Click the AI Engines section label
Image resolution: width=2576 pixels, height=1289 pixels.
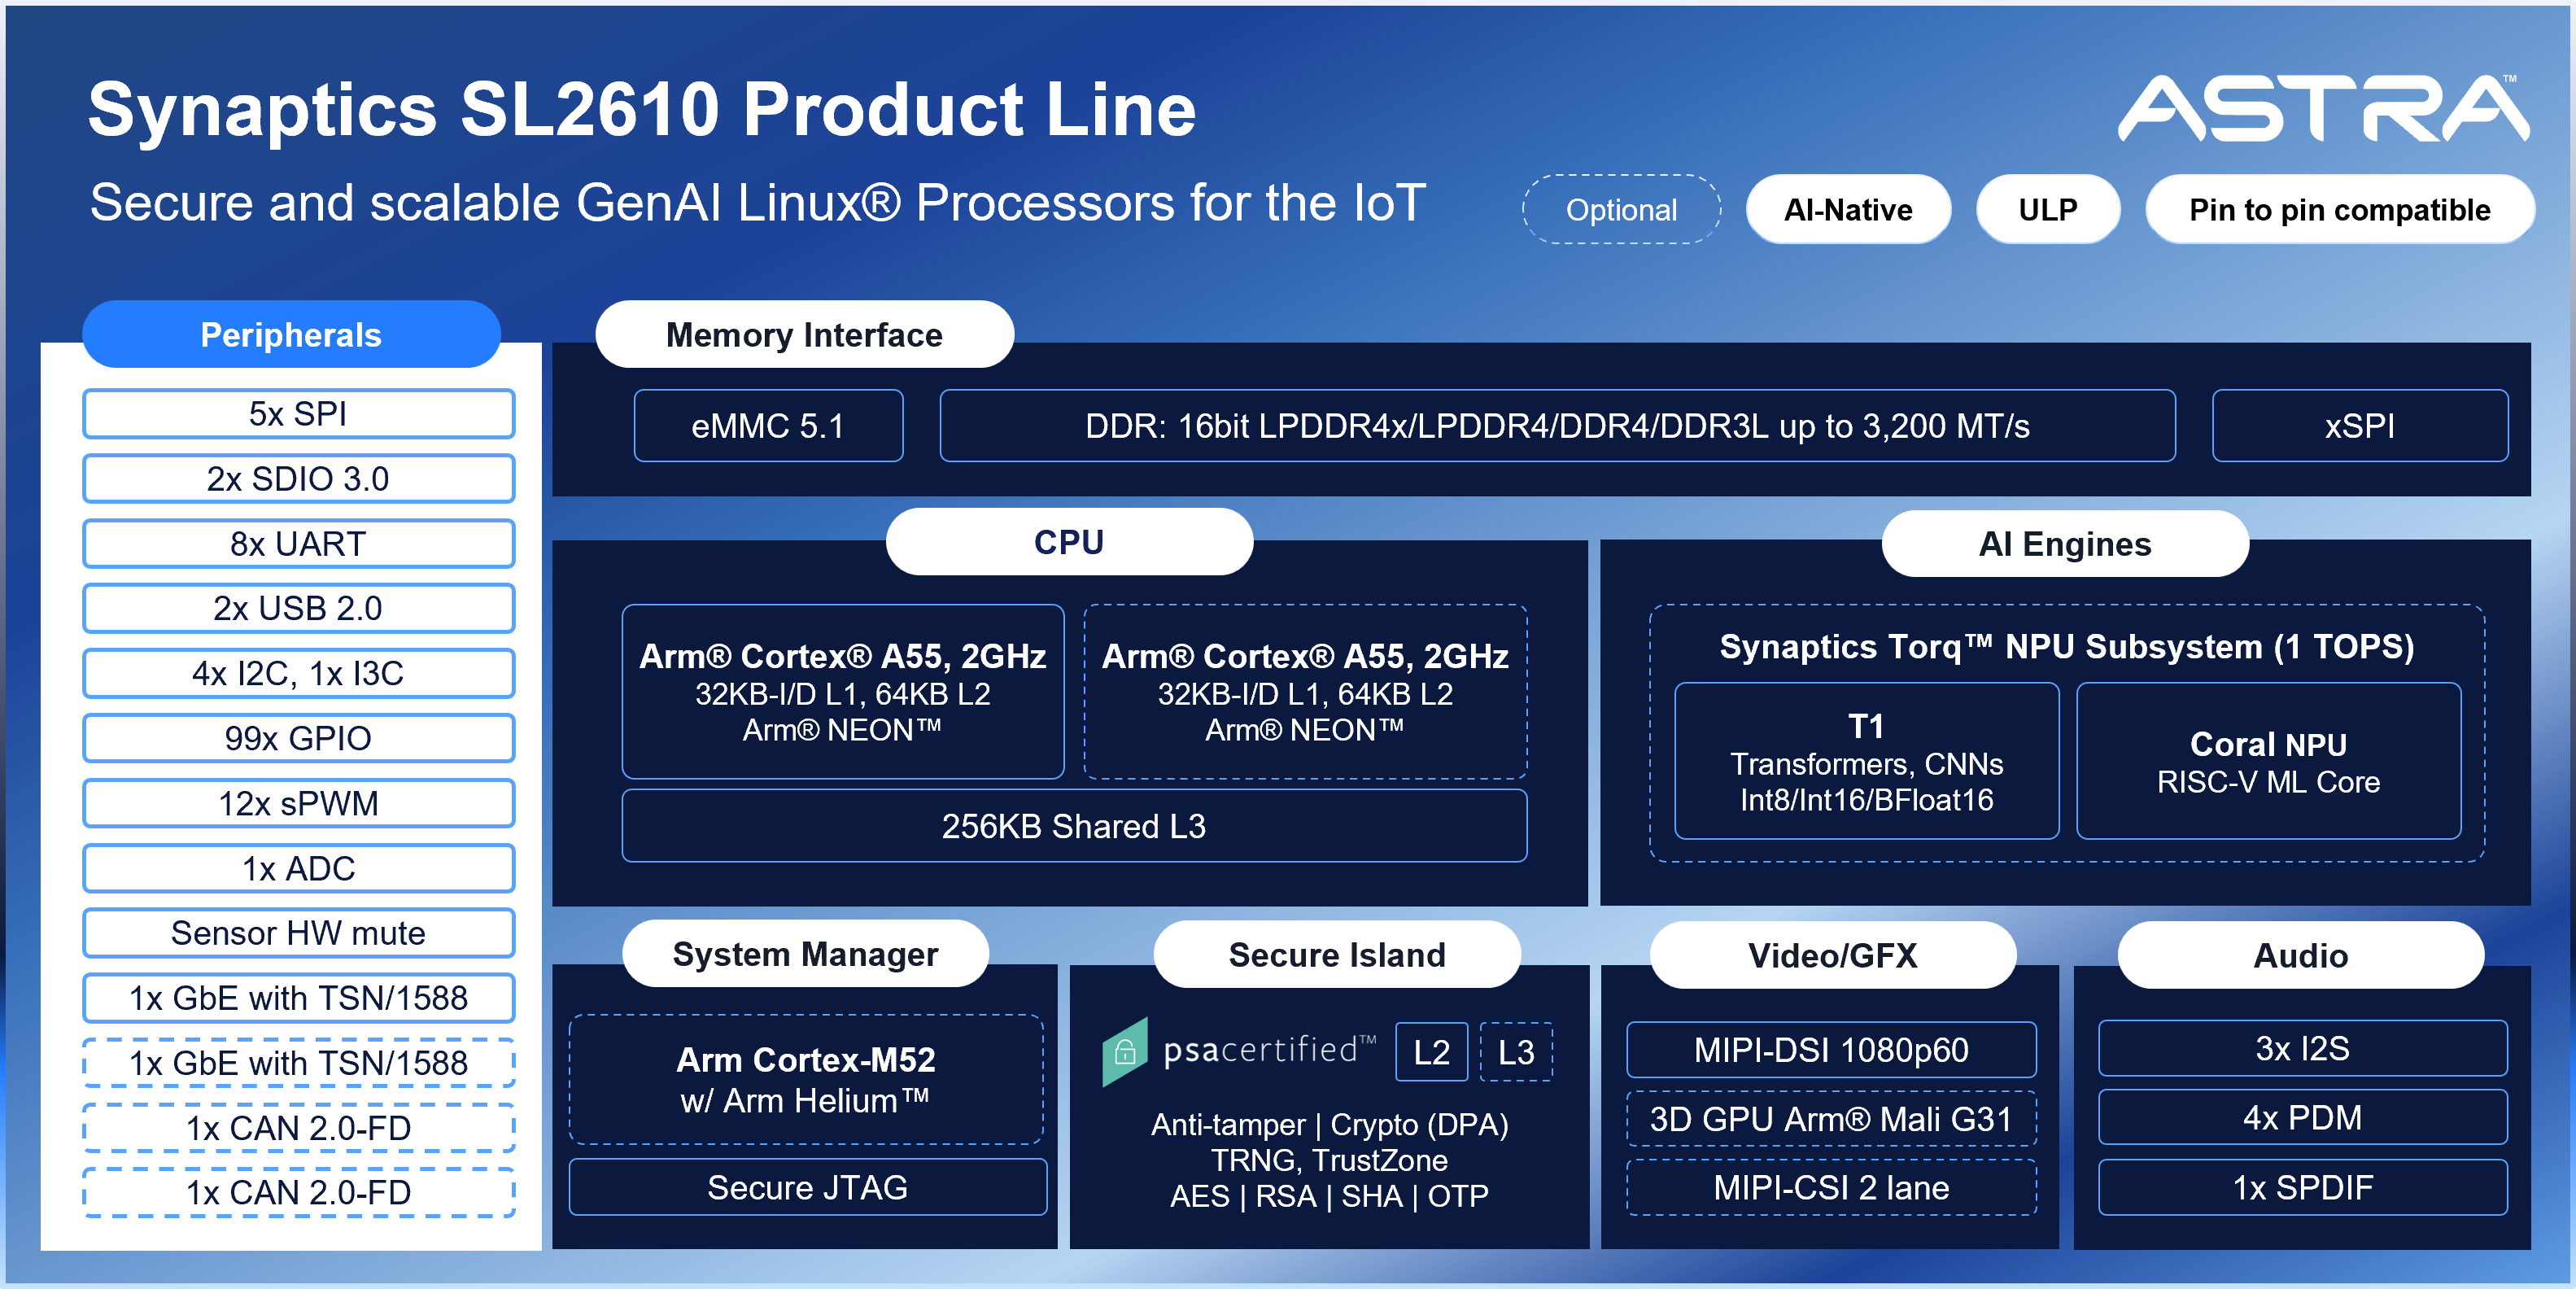2064,544
